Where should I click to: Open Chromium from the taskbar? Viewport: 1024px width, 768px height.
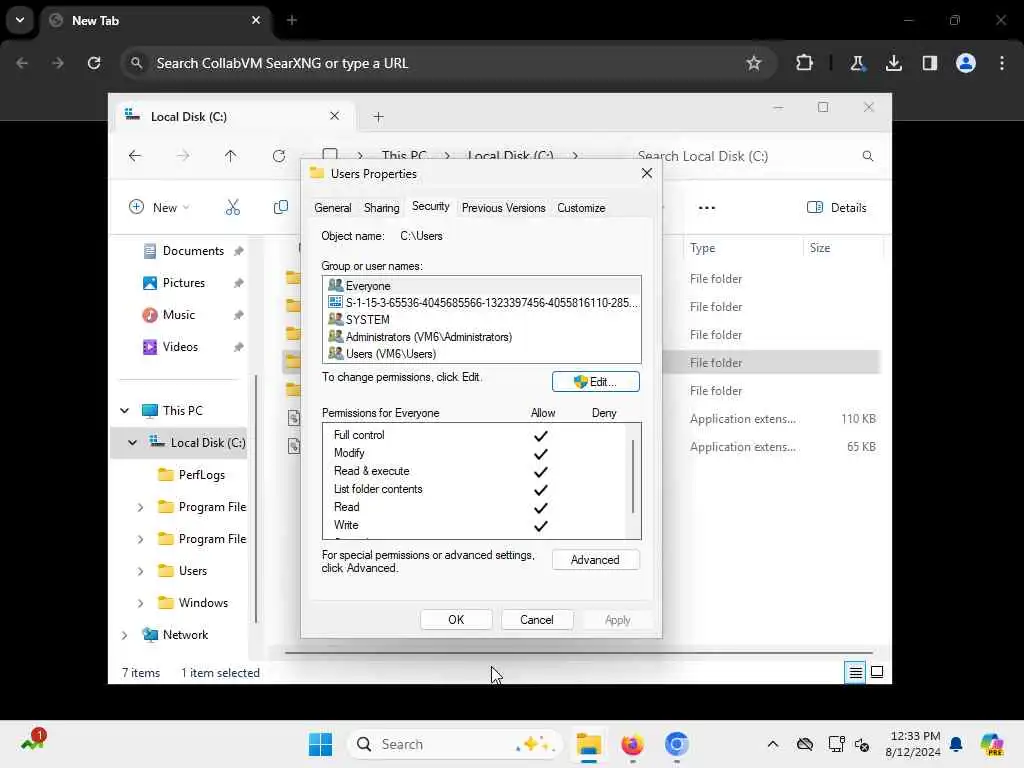(x=677, y=744)
